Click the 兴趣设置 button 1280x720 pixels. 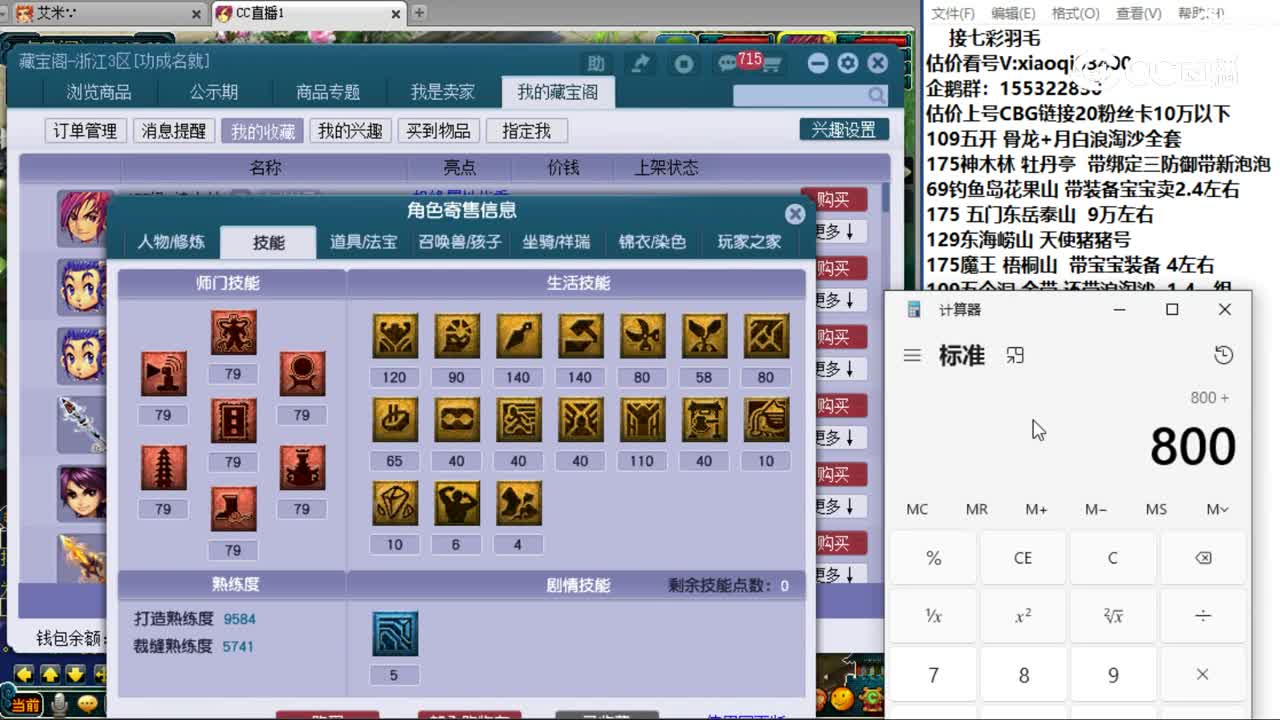point(843,129)
